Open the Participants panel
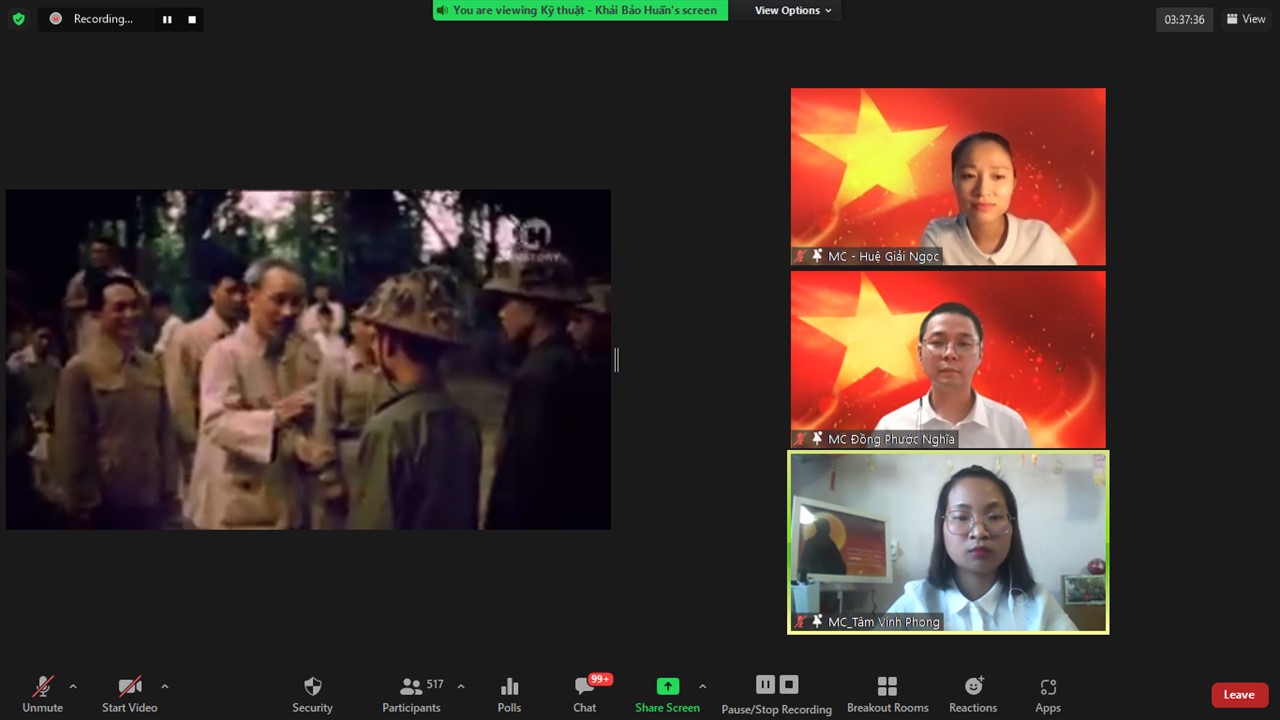 pos(411,694)
